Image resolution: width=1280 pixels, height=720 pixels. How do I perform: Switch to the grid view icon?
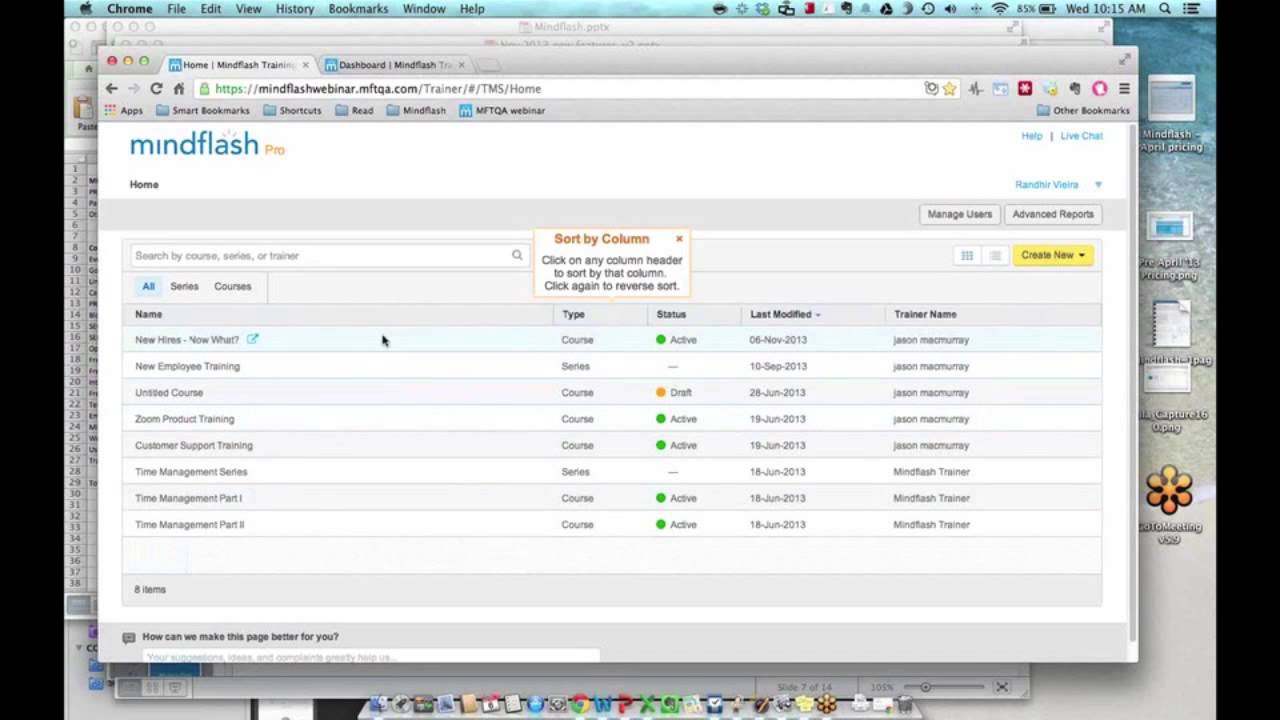tap(967, 256)
